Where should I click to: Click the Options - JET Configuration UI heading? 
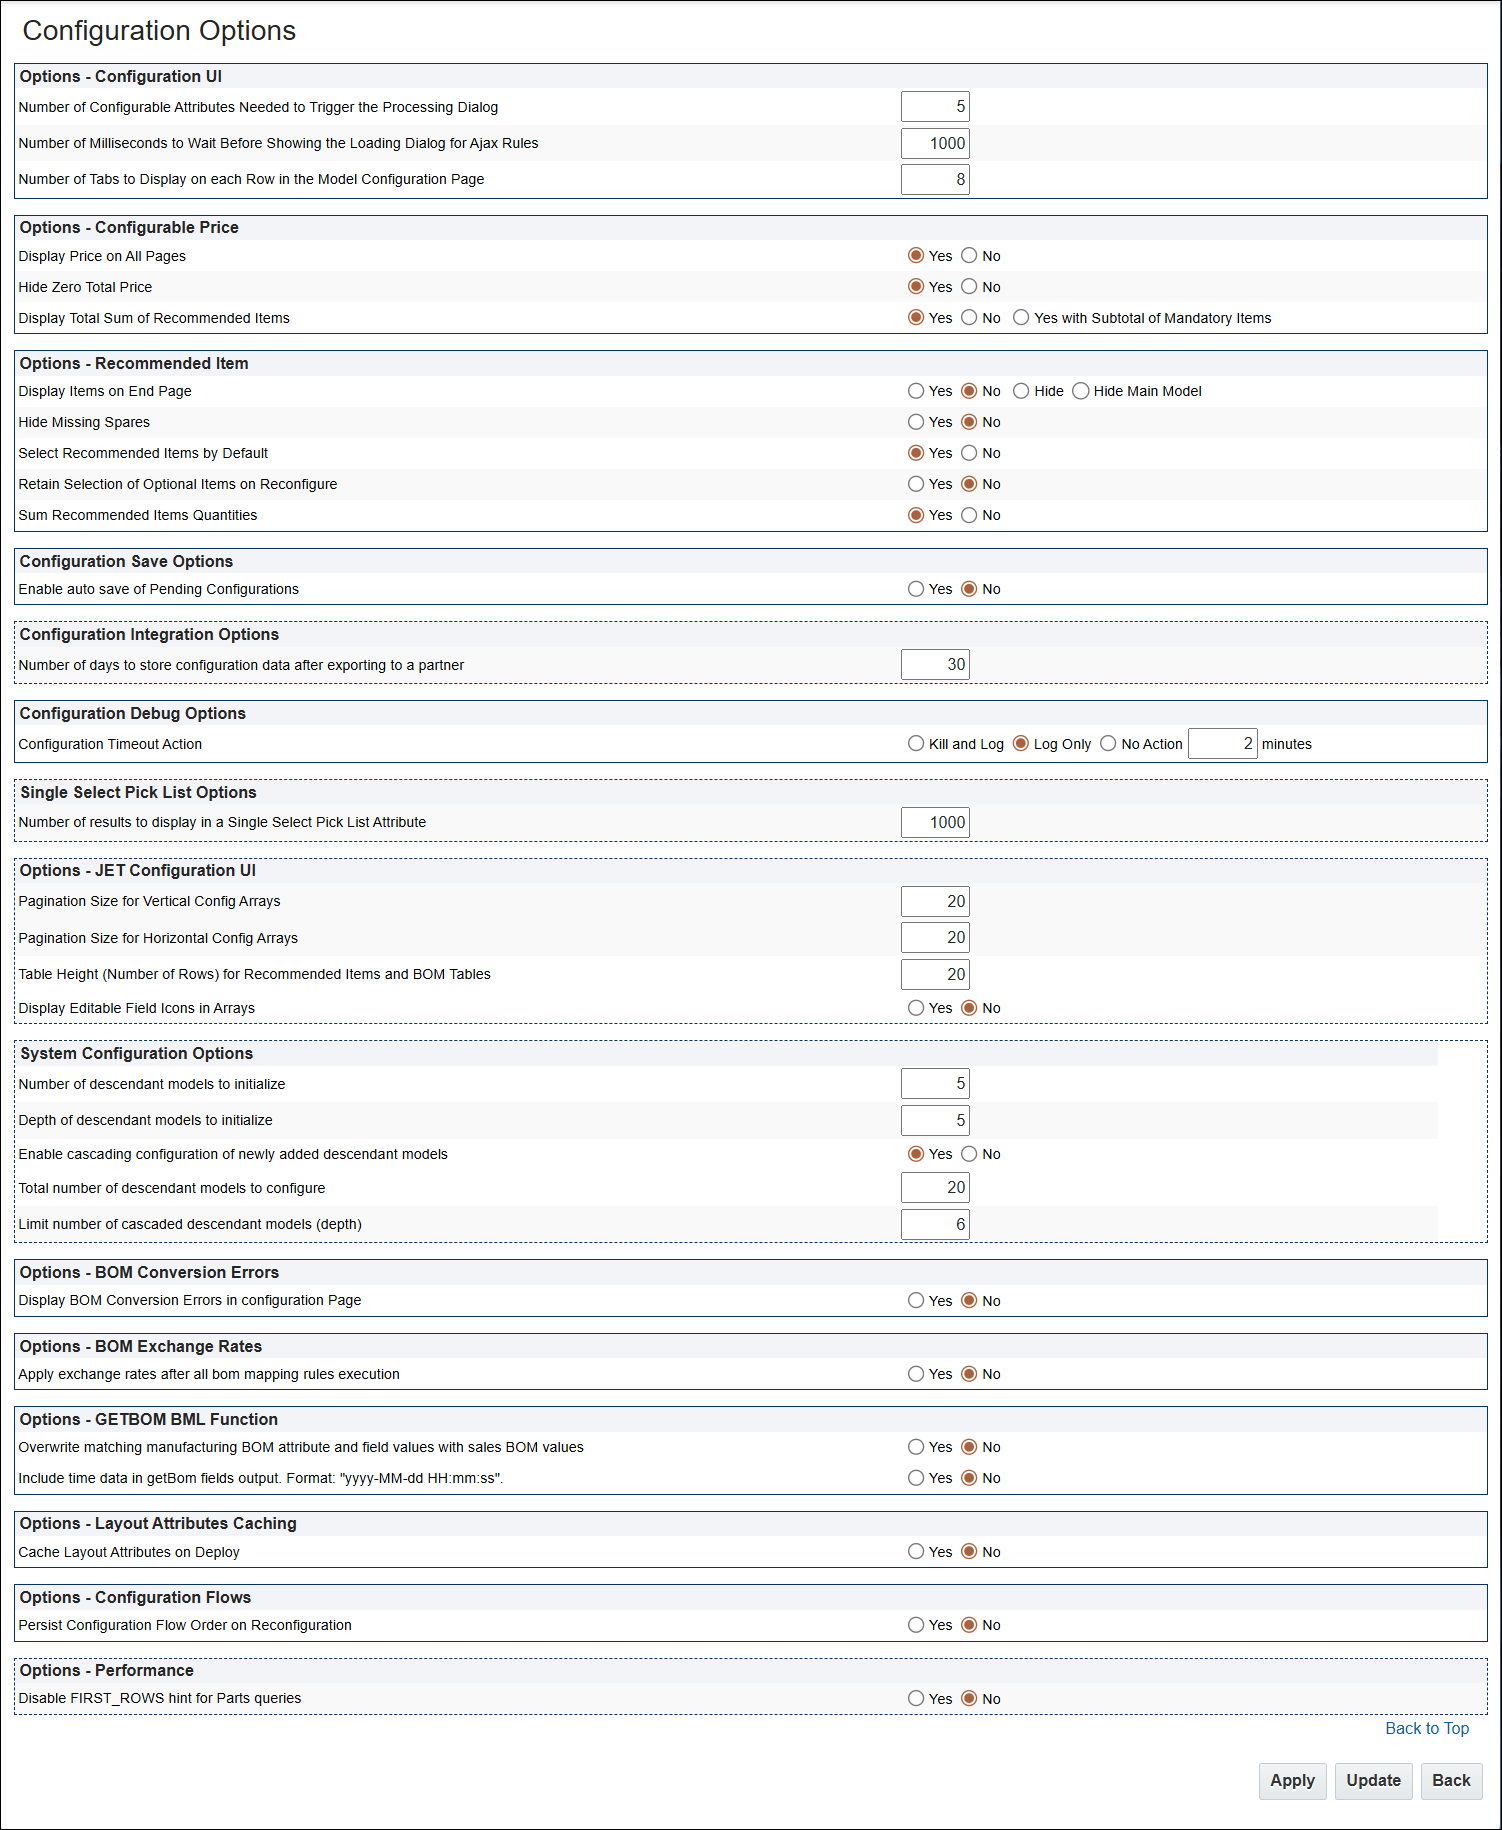tap(138, 871)
